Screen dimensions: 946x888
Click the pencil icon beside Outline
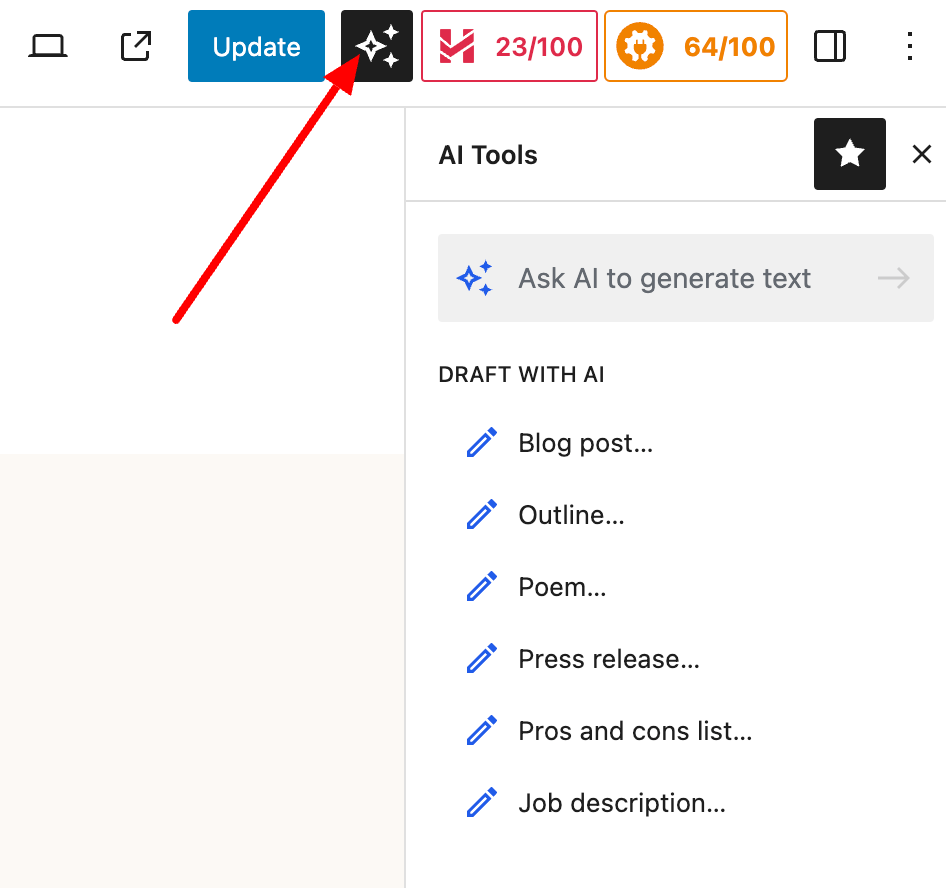click(x=481, y=515)
